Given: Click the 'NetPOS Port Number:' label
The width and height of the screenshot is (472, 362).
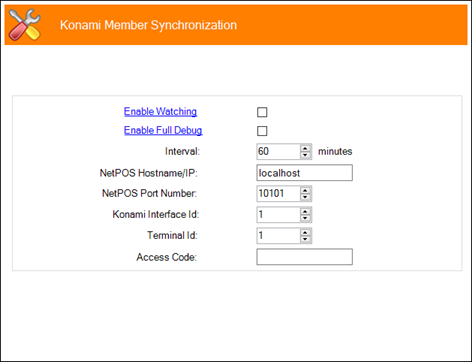Looking at the screenshot, I should [x=149, y=193].
